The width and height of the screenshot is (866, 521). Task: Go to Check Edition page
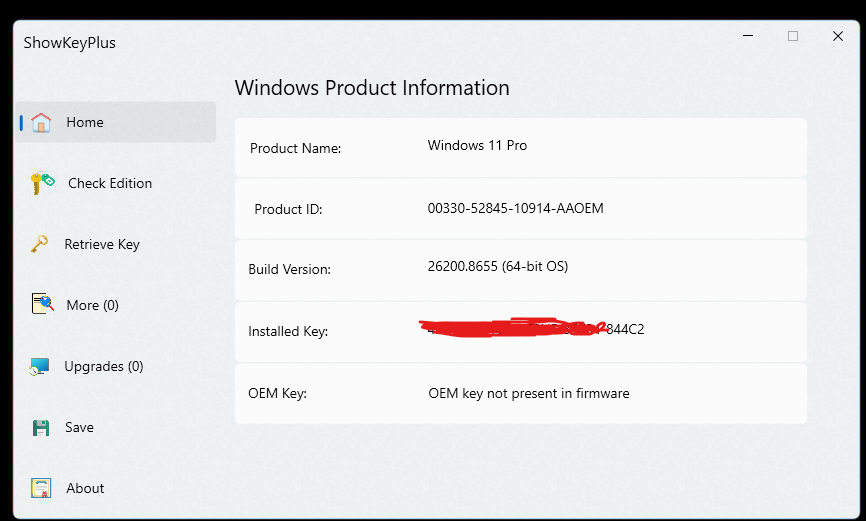point(116,183)
